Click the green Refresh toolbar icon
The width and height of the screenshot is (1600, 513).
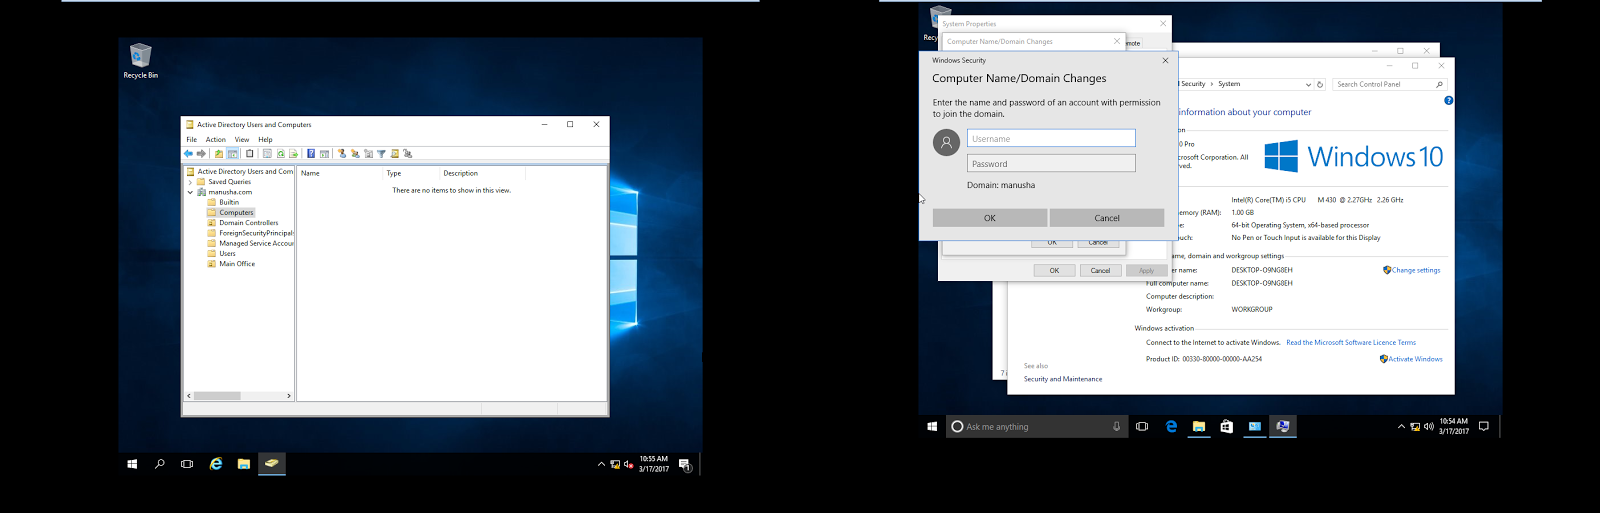coord(281,154)
